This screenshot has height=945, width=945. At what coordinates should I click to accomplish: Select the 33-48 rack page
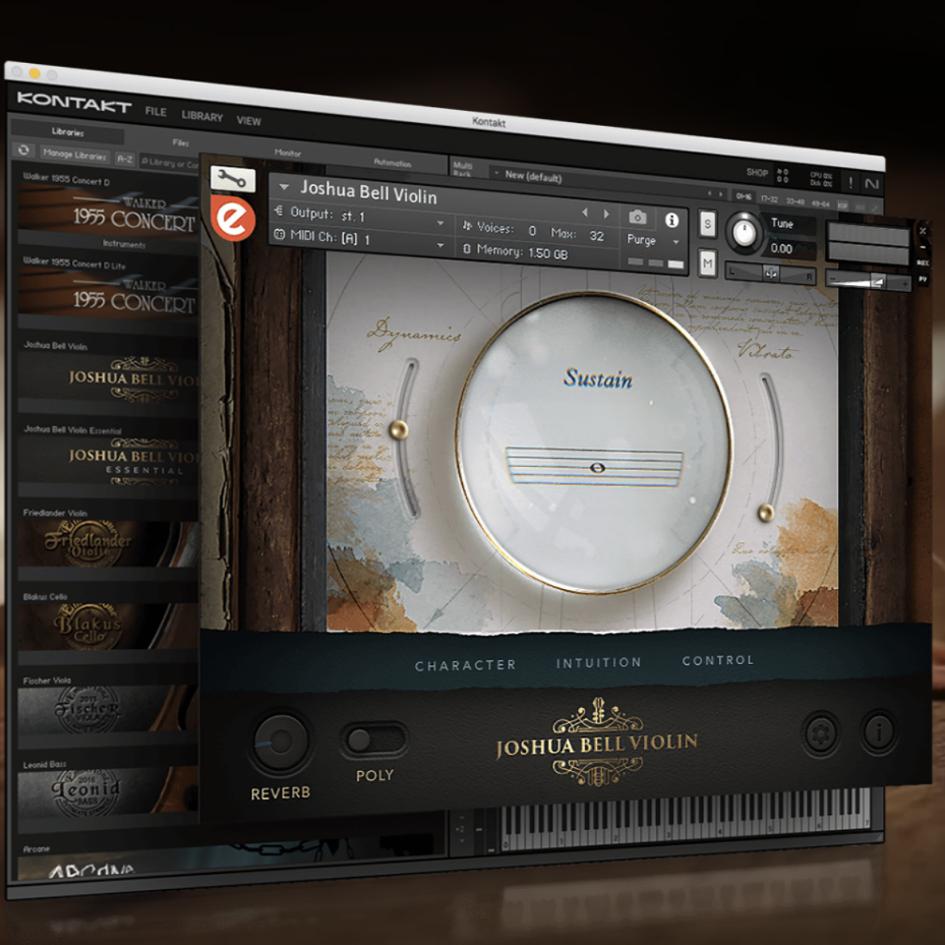(795, 201)
